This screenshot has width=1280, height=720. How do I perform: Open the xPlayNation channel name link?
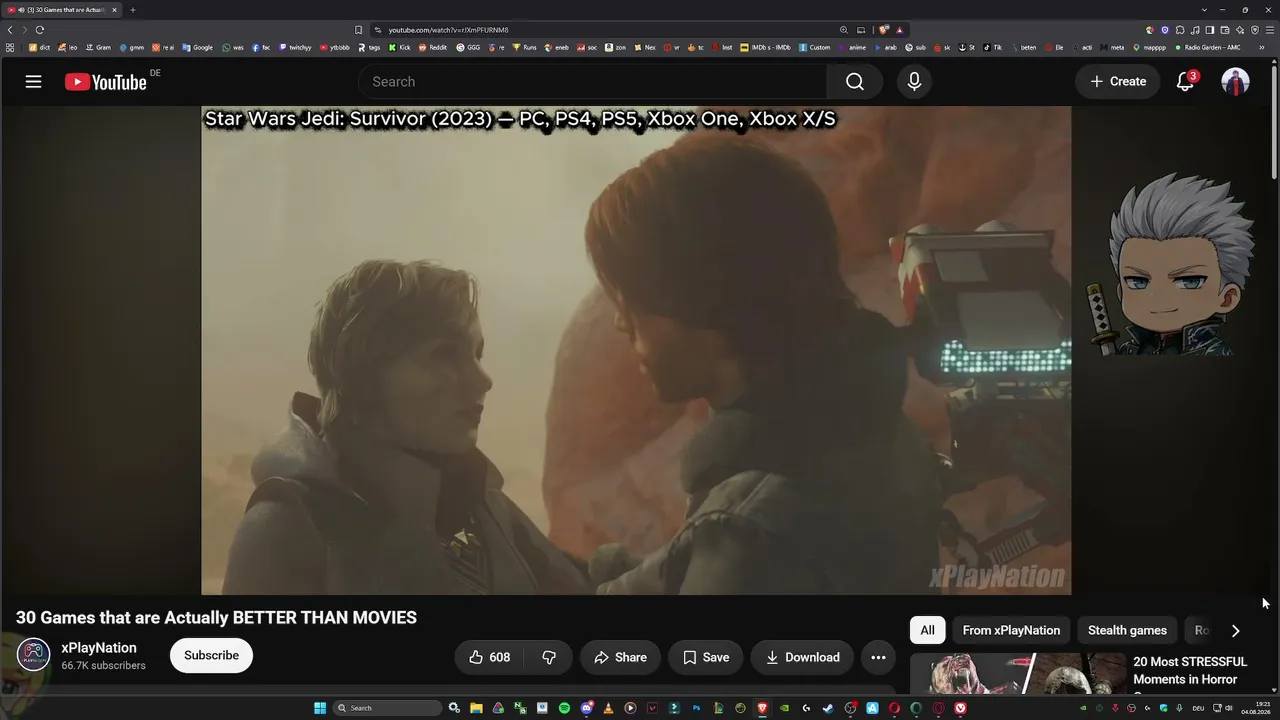(99, 648)
